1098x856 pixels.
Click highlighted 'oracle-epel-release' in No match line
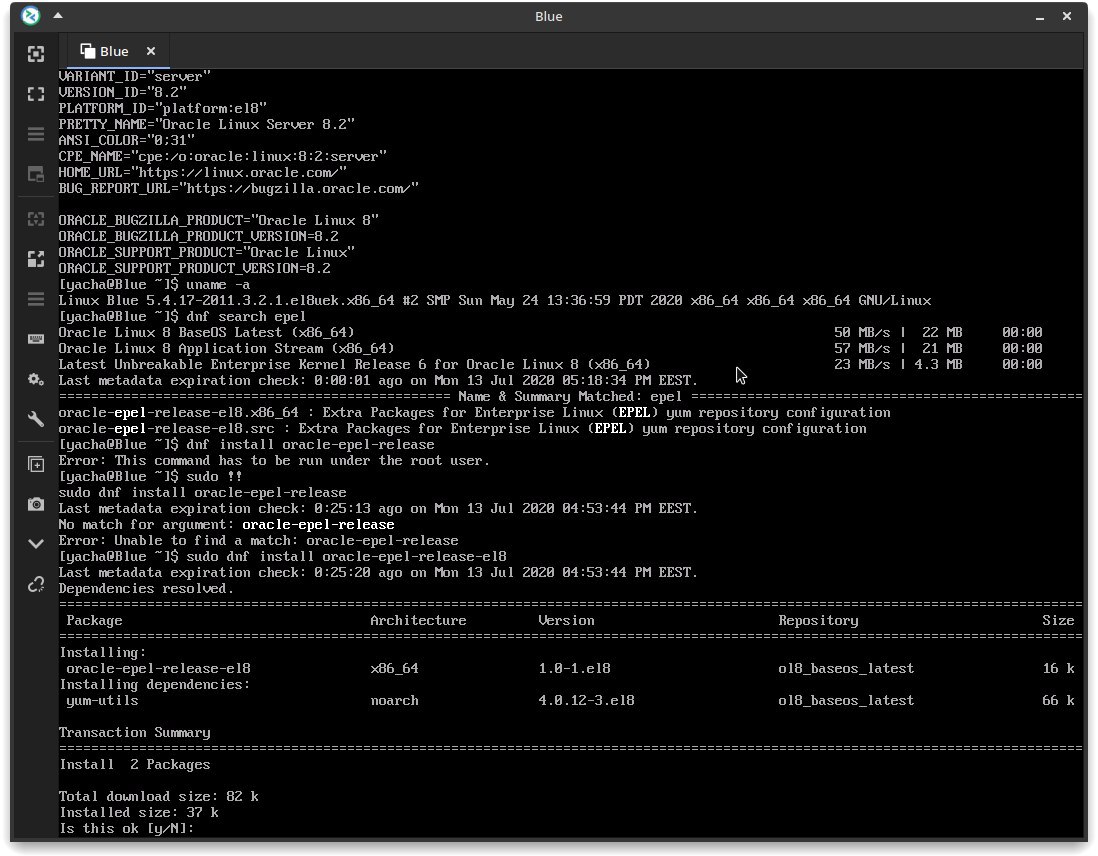click(x=318, y=525)
